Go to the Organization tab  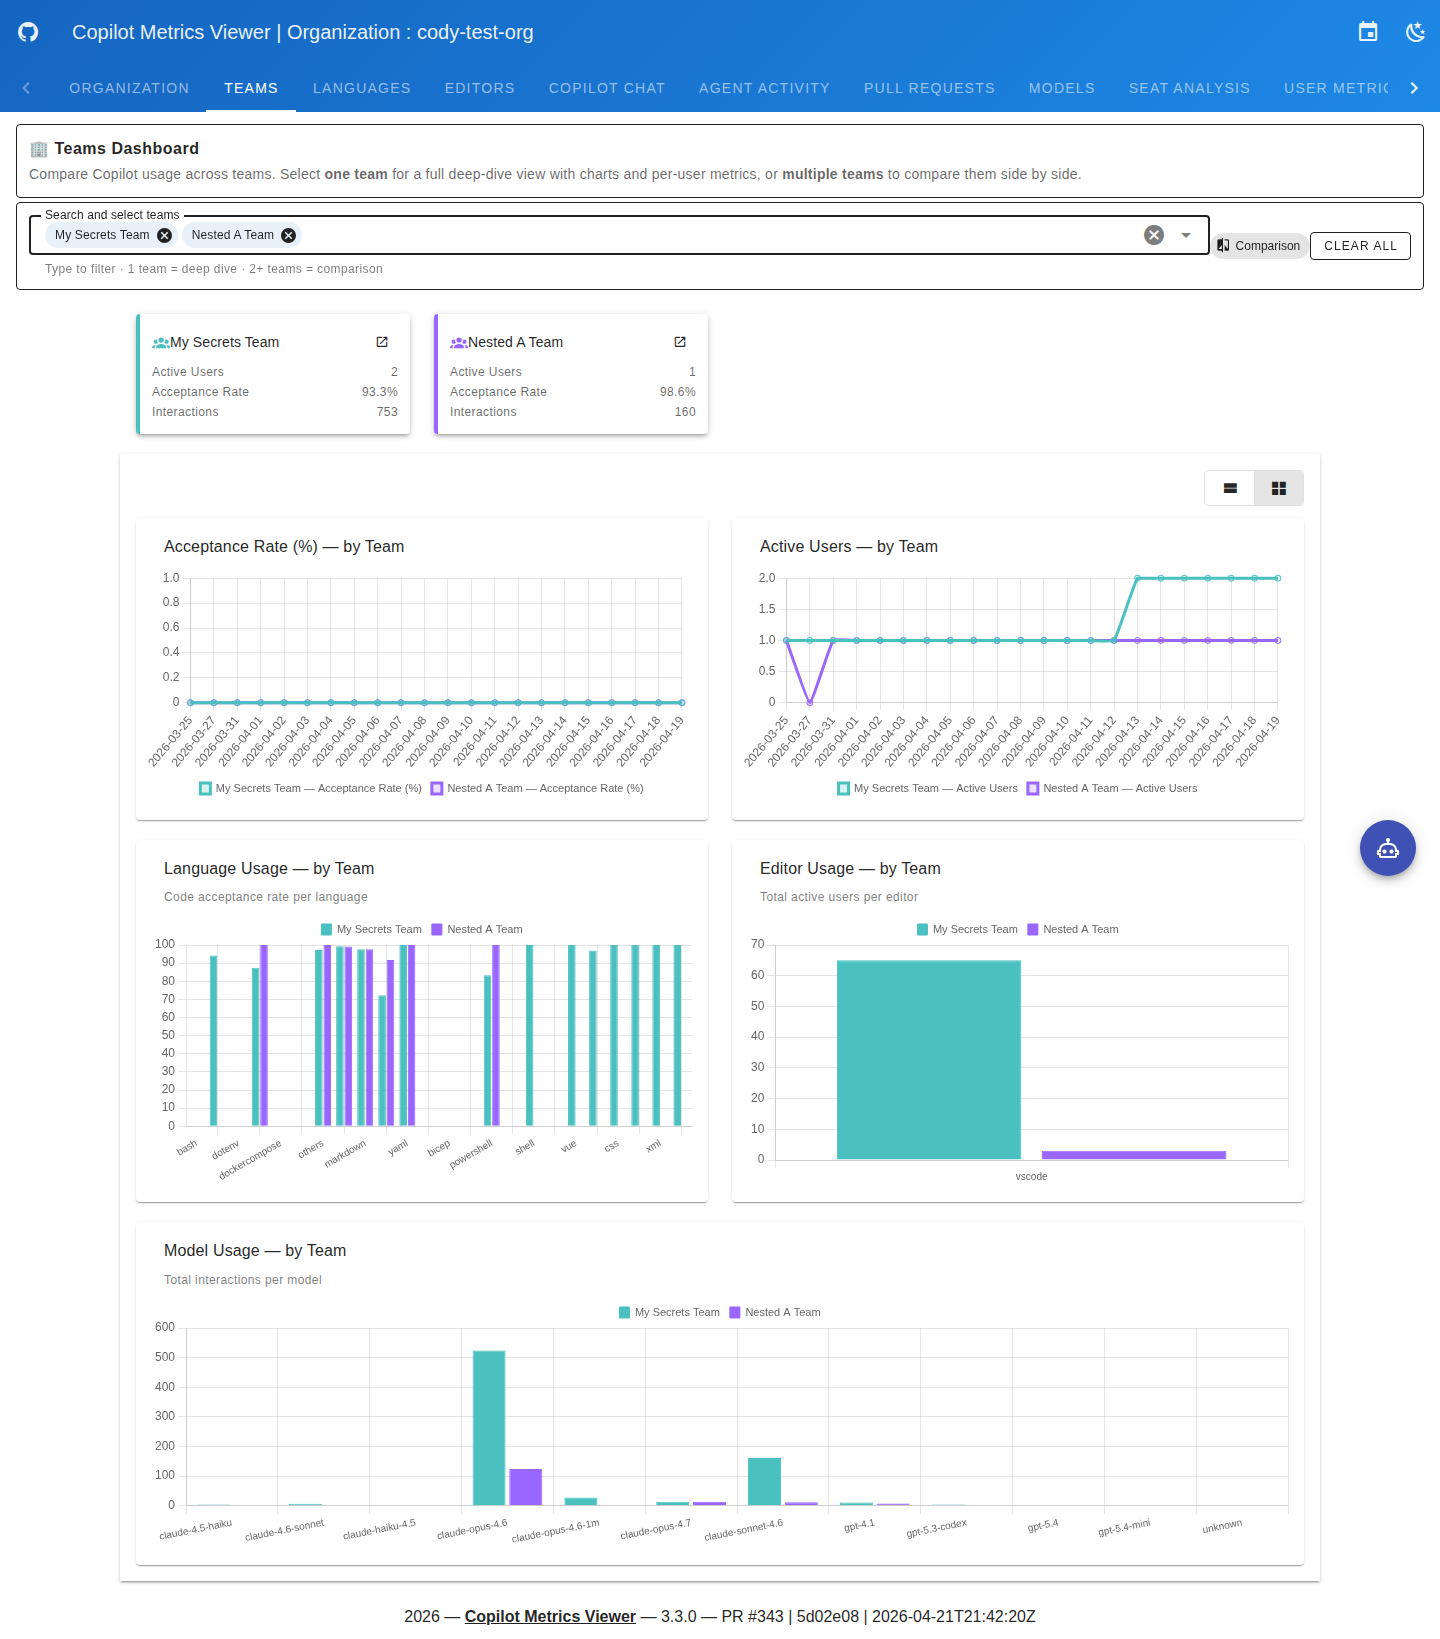coord(129,88)
